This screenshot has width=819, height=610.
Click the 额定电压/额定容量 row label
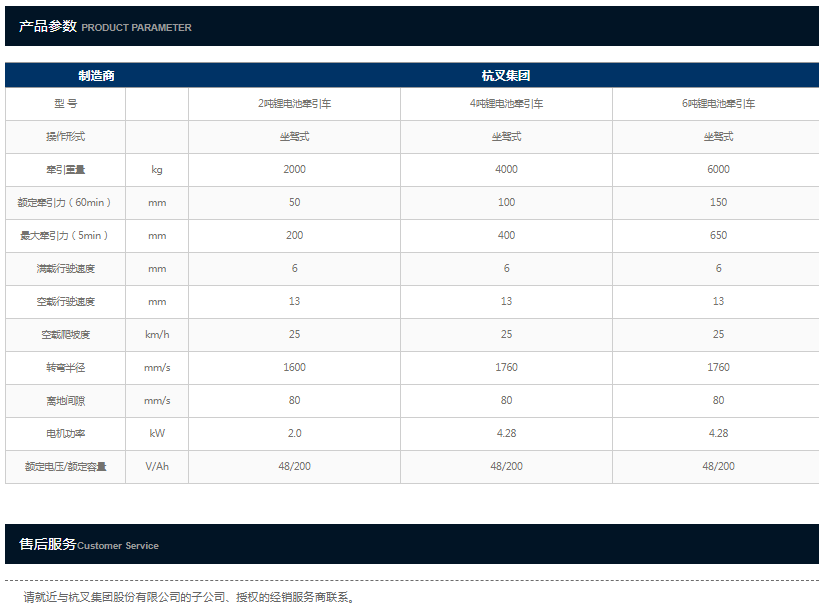pyautogui.click(x=65, y=466)
